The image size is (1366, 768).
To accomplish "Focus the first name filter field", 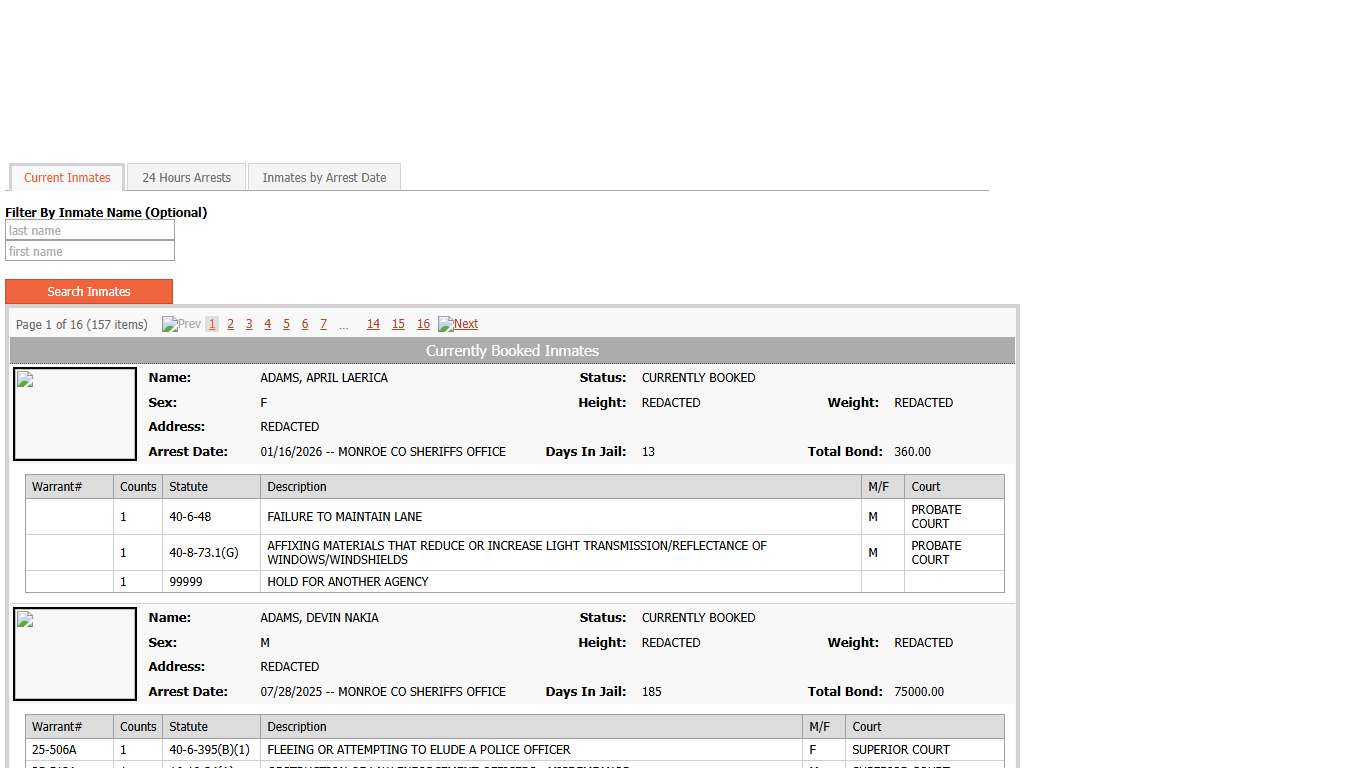I will click(90, 252).
